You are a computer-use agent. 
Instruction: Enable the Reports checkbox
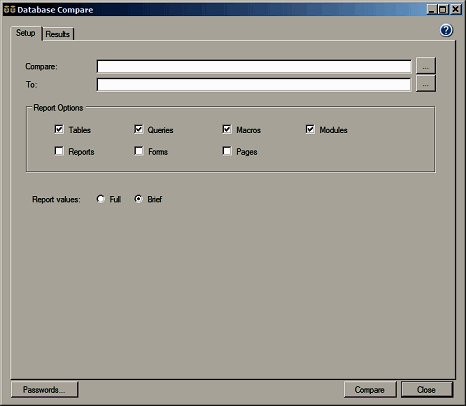click(59, 151)
